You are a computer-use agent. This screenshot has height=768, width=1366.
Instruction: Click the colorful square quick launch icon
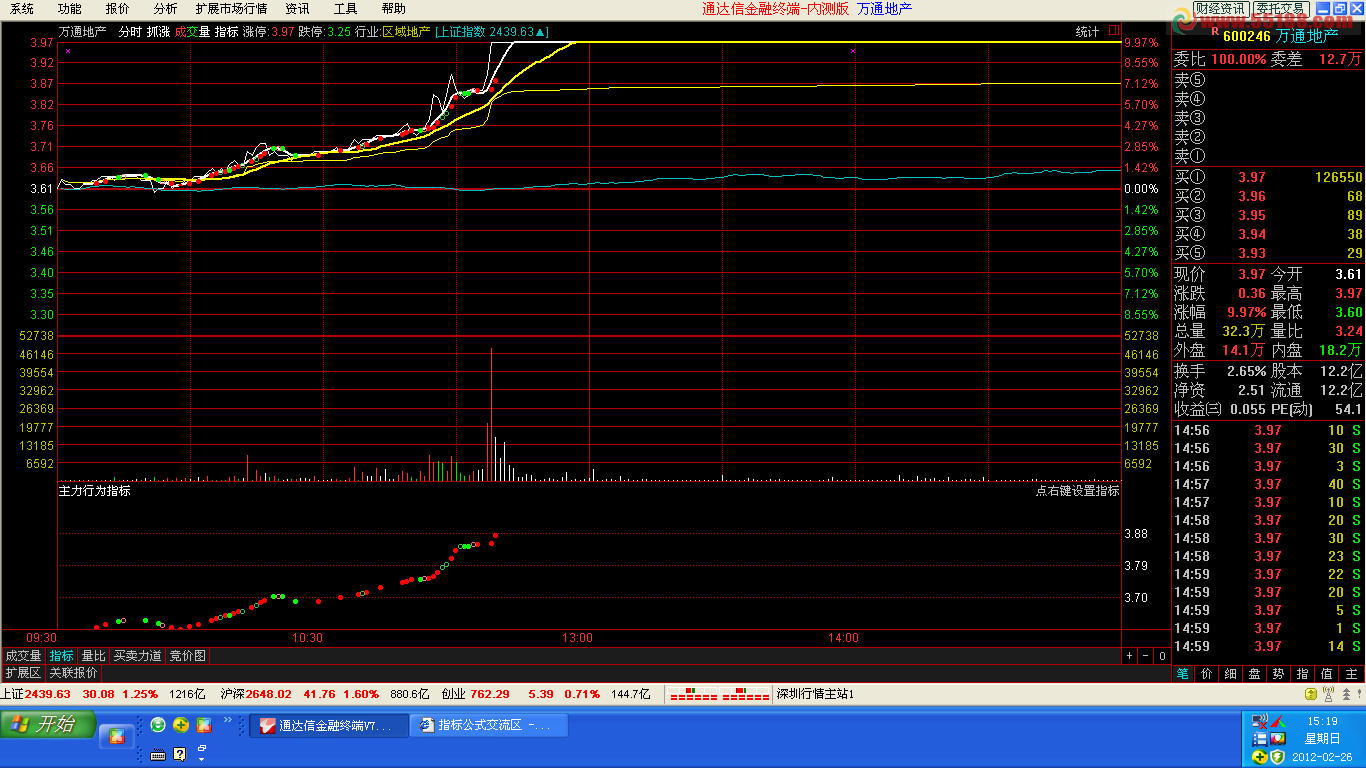pos(203,725)
